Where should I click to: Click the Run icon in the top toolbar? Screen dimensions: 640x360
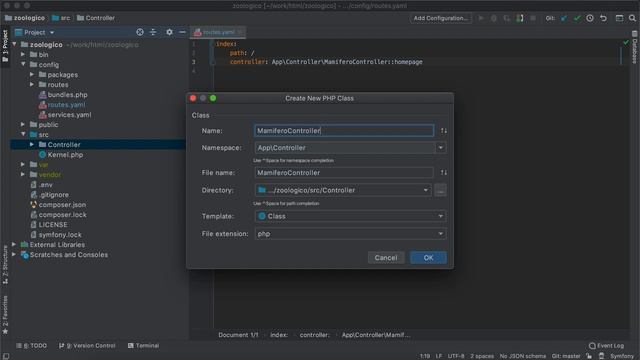click(481, 18)
